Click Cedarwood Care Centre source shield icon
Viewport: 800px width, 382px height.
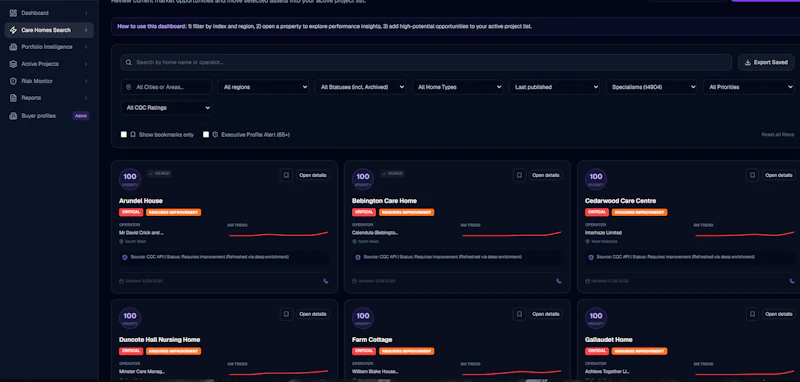[591, 258]
